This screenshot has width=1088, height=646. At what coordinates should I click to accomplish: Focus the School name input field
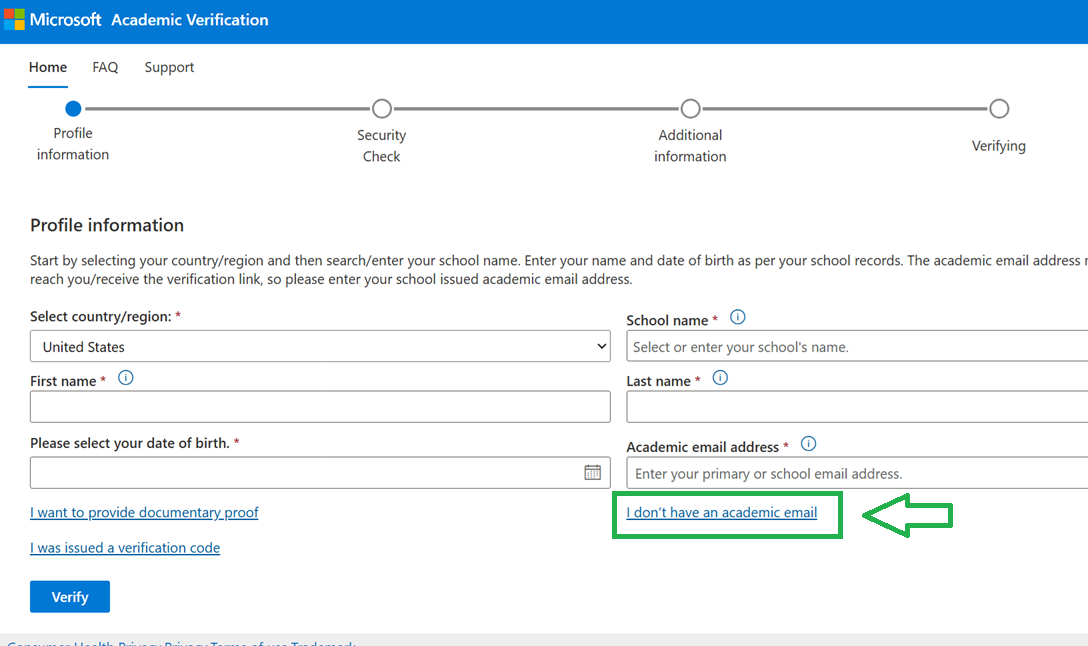[857, 346]
